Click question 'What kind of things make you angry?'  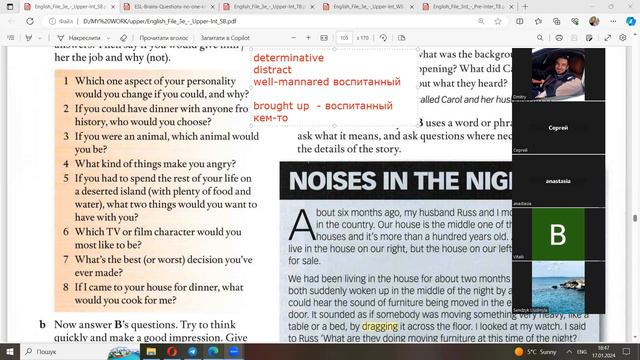click(155, 164)
